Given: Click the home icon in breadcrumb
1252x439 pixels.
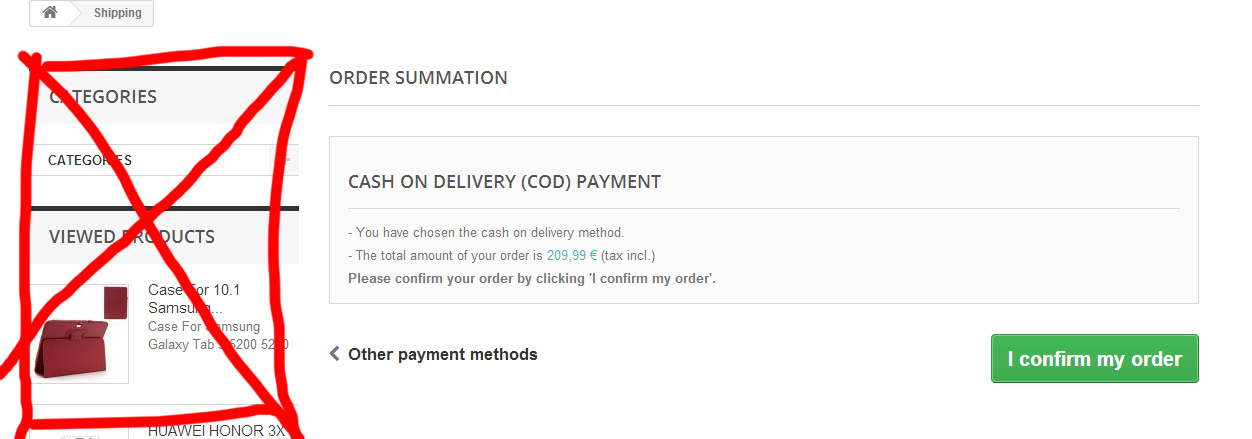Looking at the screenshot, I should [x=49, y=13].
